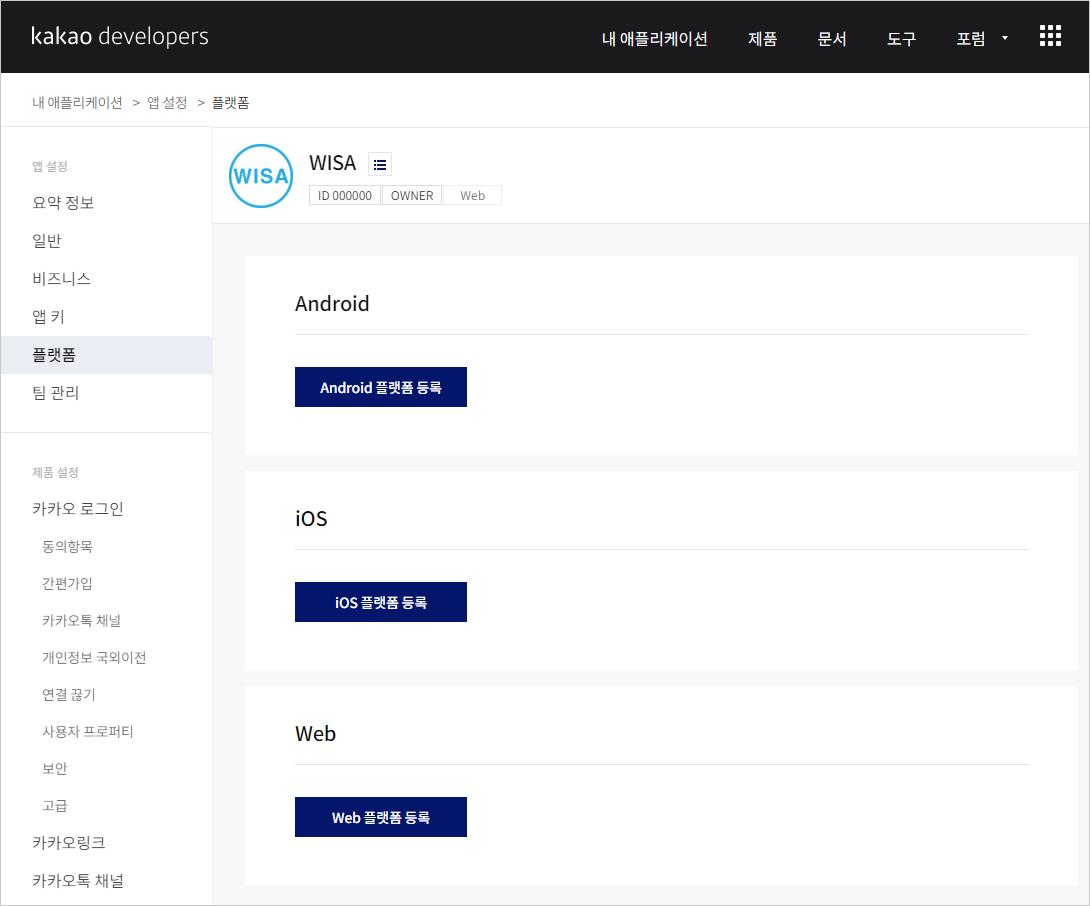This screenshot has height=906, width=1090.
Task: Click the Android 플랫폼 등록 button
Action: tap(381, 387)
